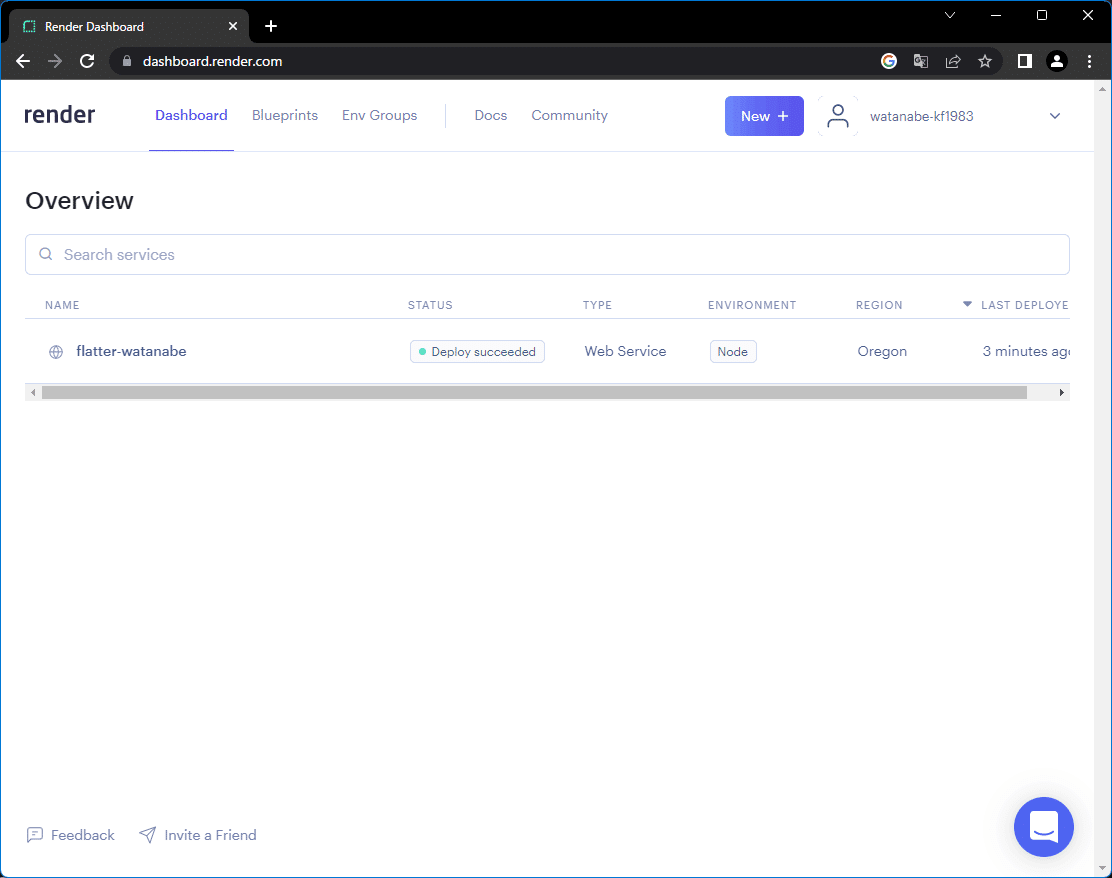Click the page scrollbar down arrow

[x=1103, y=868]
